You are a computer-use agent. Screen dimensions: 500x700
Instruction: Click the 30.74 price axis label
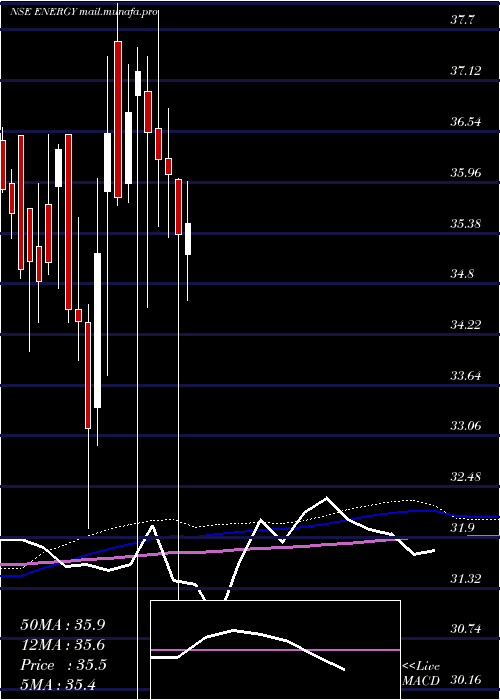click(465, 629)
